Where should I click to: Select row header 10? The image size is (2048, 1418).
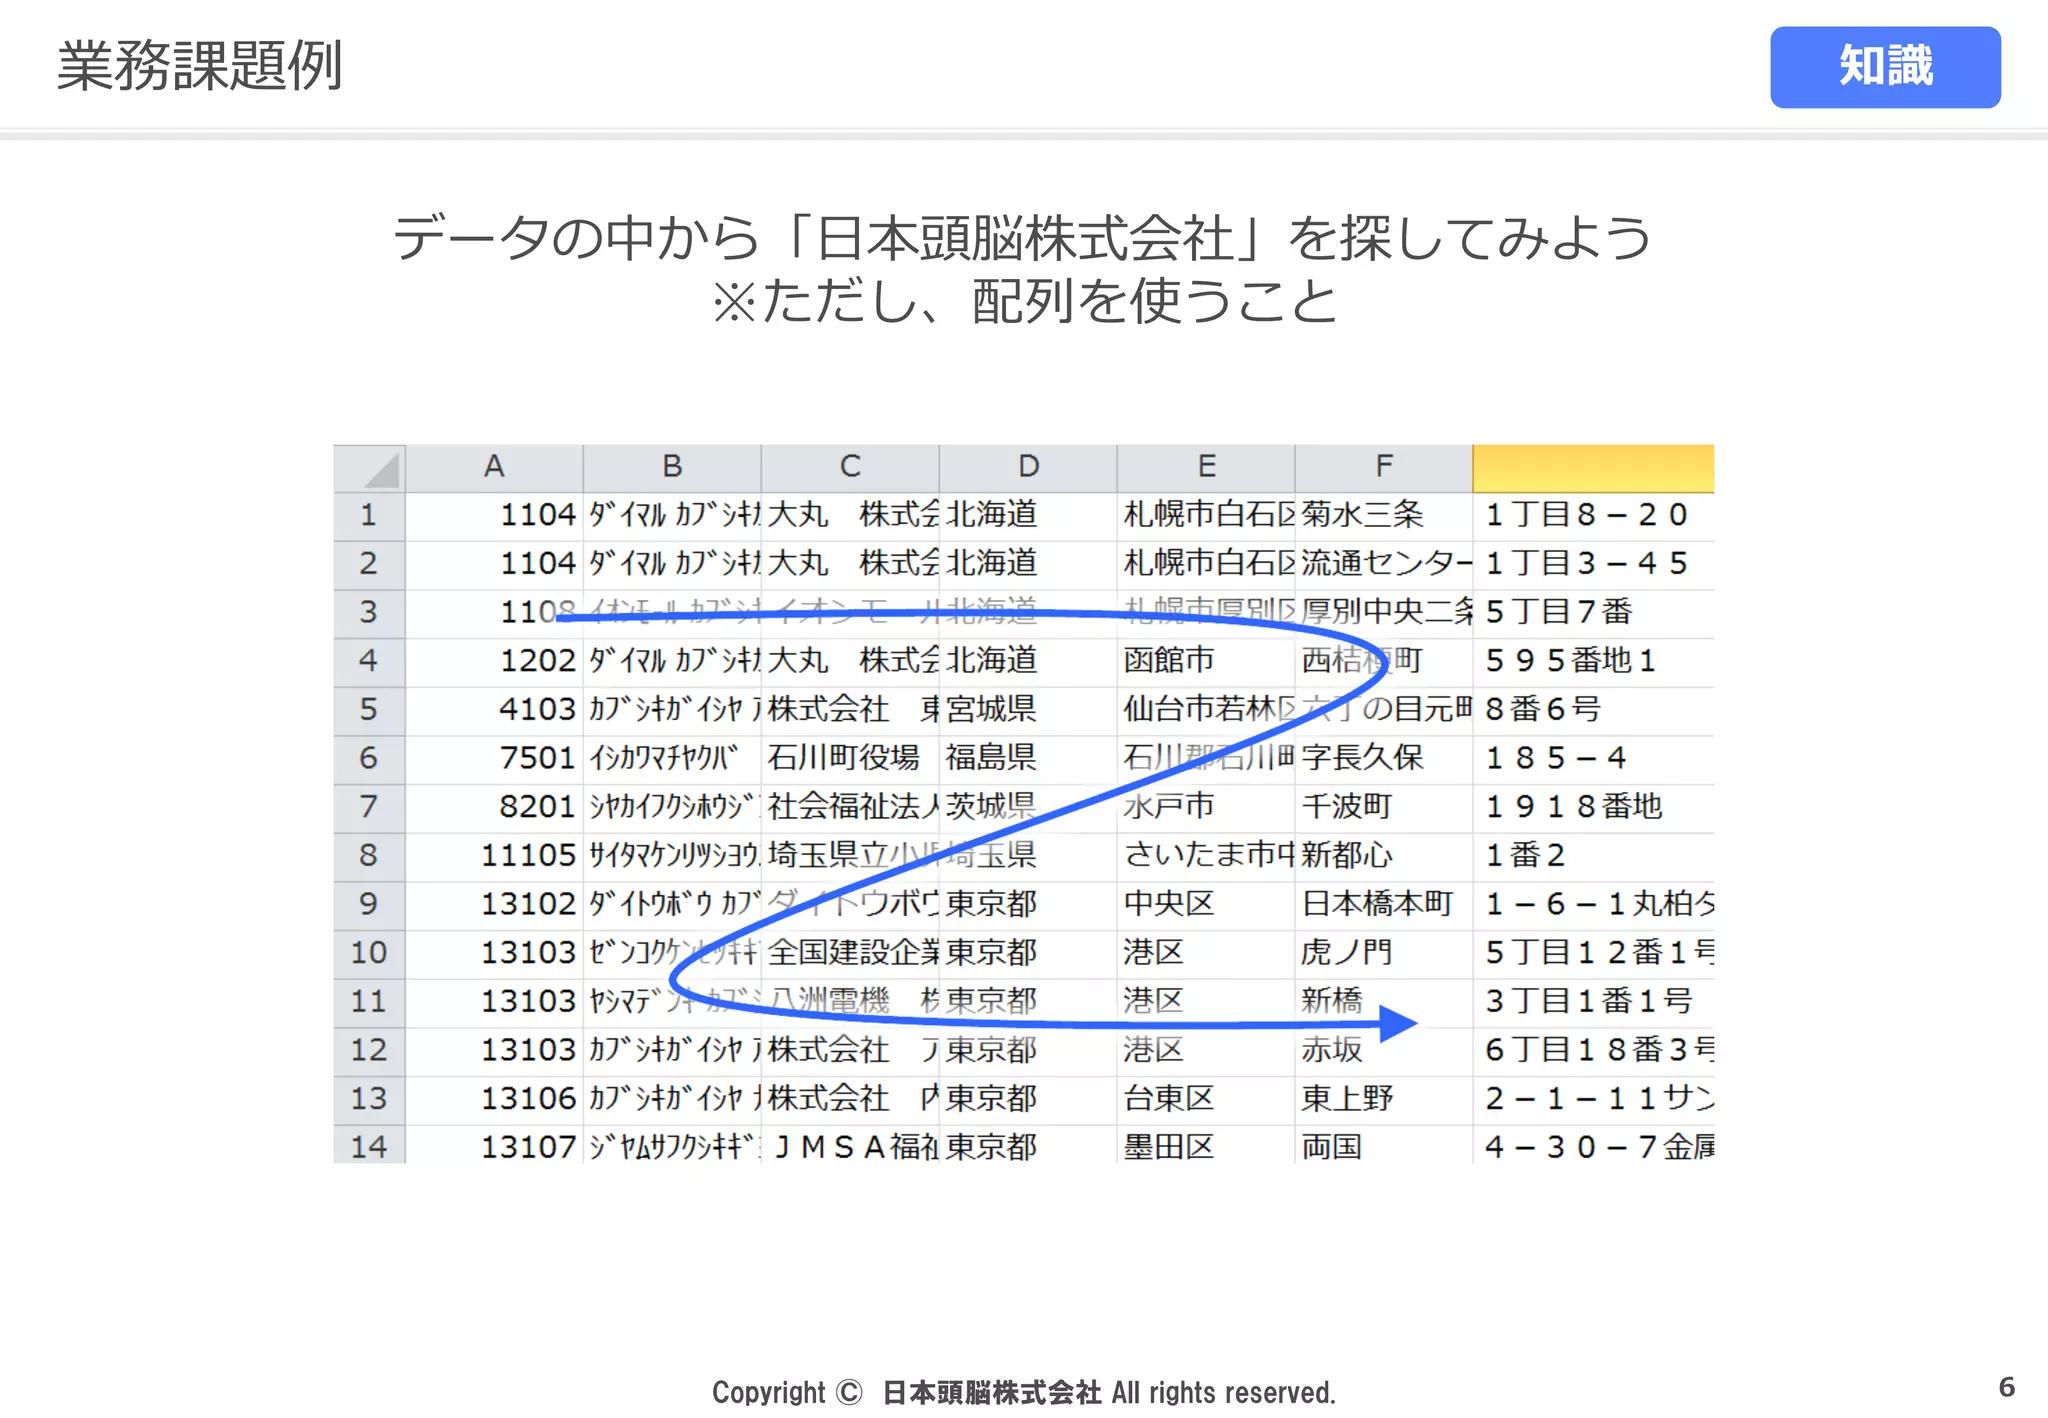(x=369, y=954)
